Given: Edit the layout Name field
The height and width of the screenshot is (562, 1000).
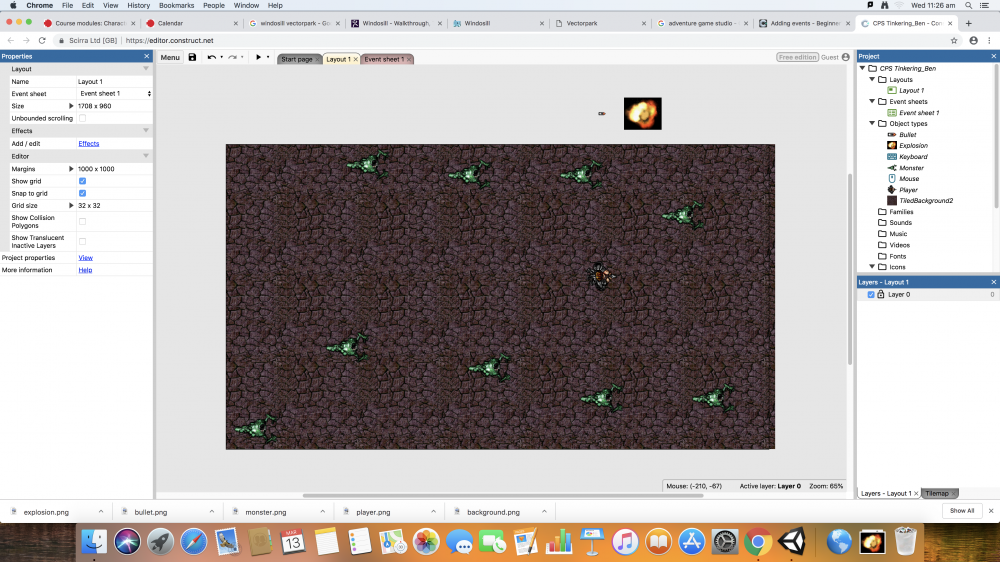Looking at the screenshot, I should (114, 82).
